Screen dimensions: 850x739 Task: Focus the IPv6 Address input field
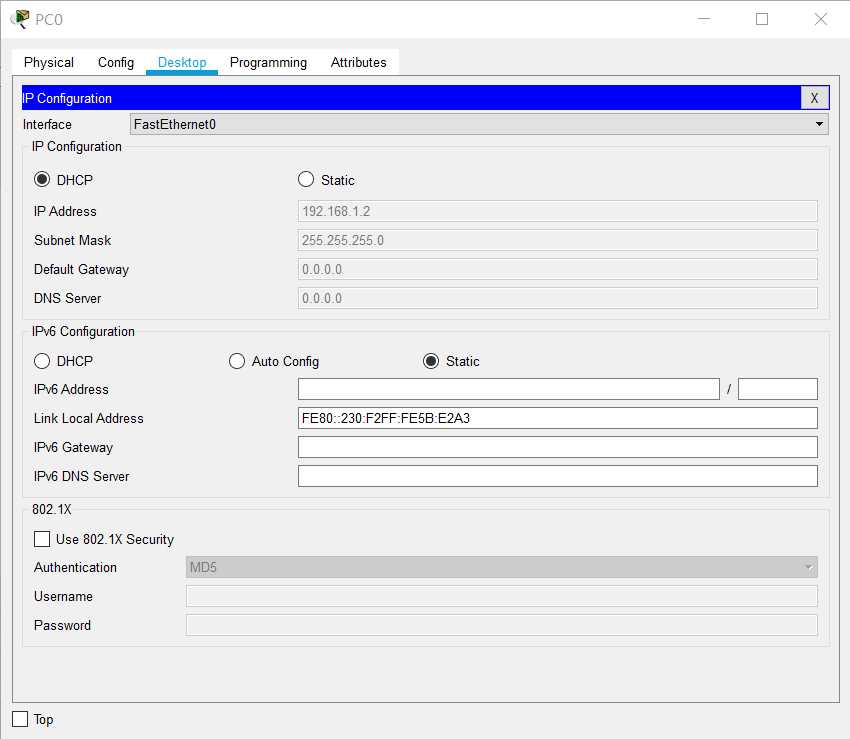click(x=508, y=389)
